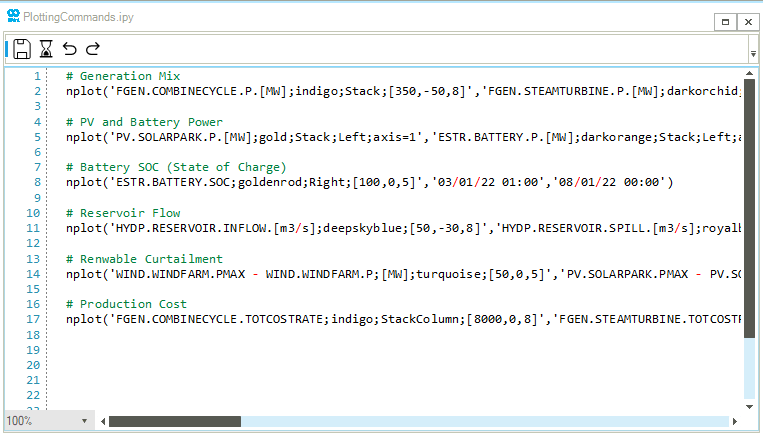
Task: Click the '# Production Cost' comment line
Action: (126, 304)
